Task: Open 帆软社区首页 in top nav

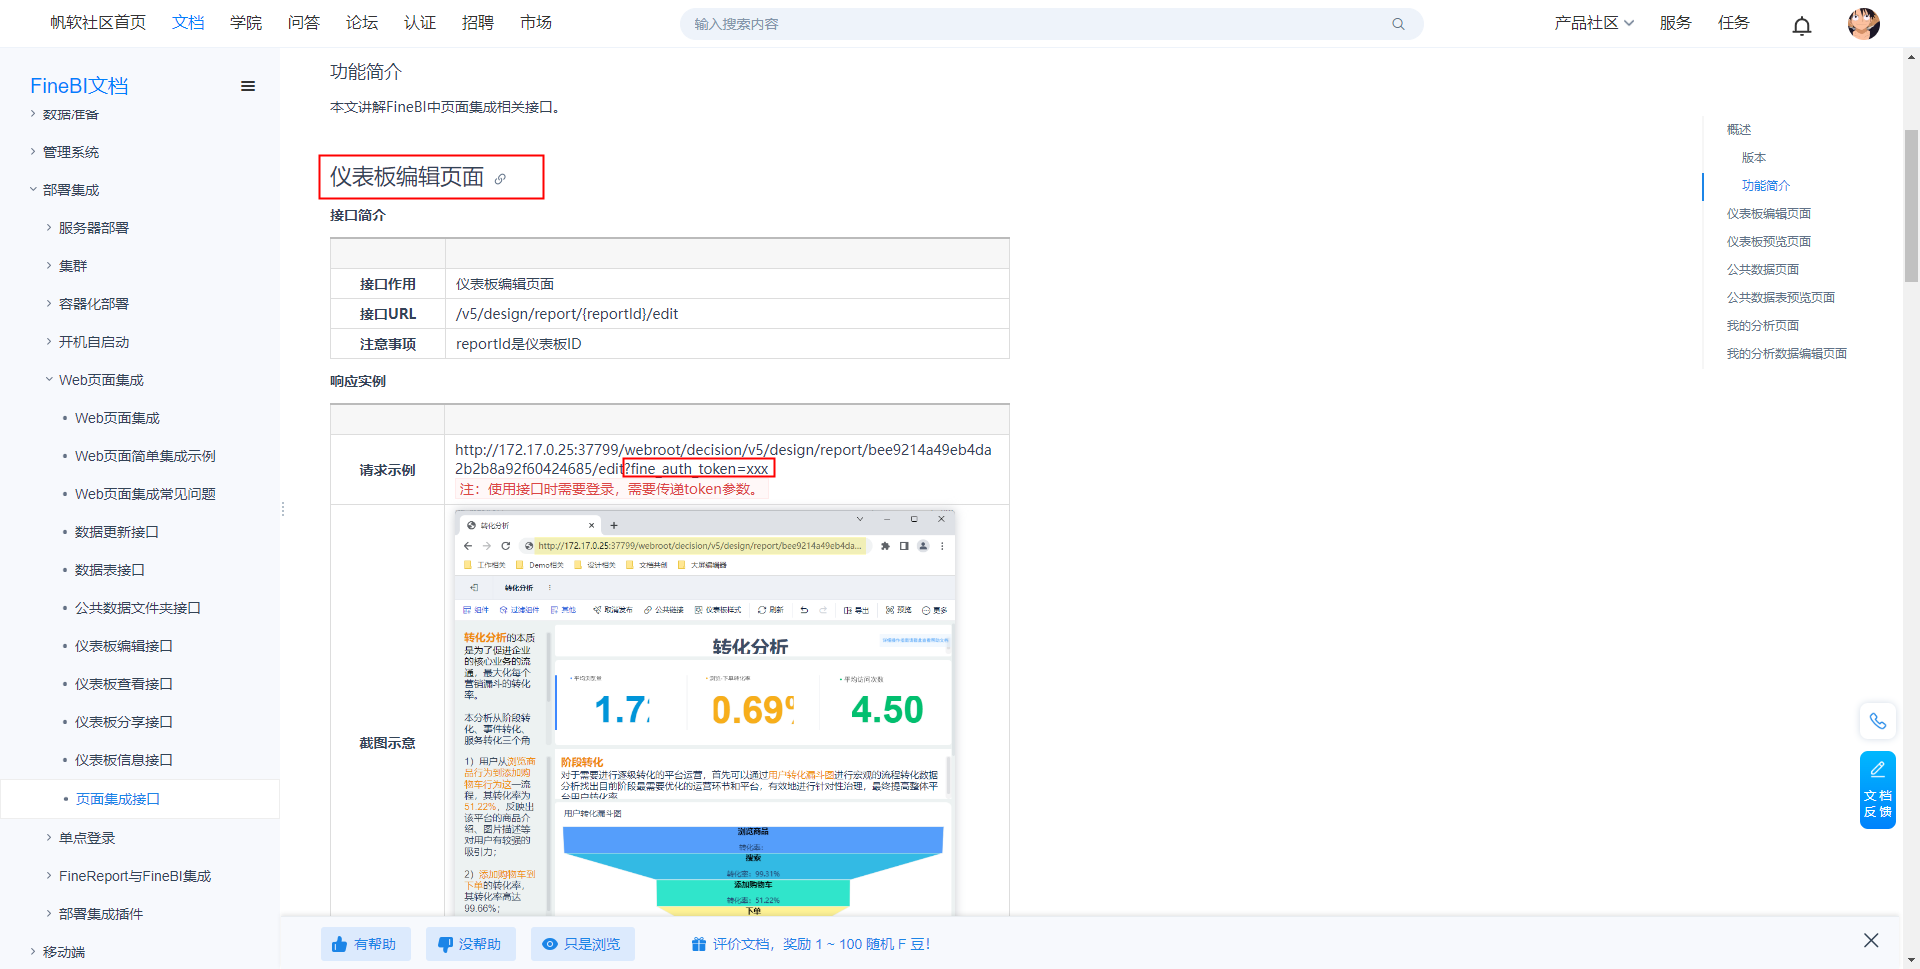Action: click(98, 23)
